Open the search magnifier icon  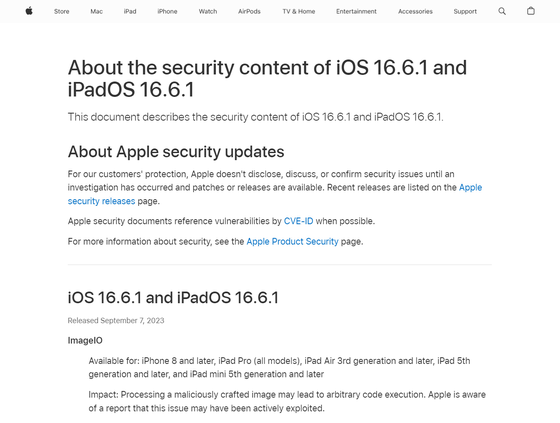point(502,11)
